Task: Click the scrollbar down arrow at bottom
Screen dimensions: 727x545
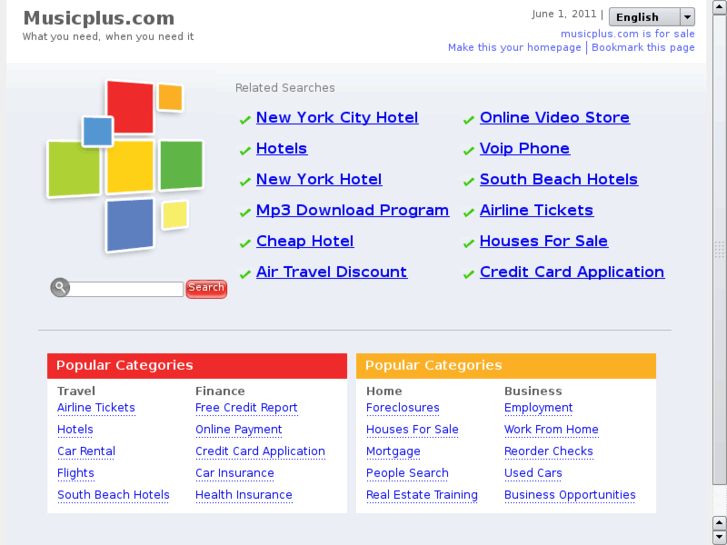Action: 719,537
